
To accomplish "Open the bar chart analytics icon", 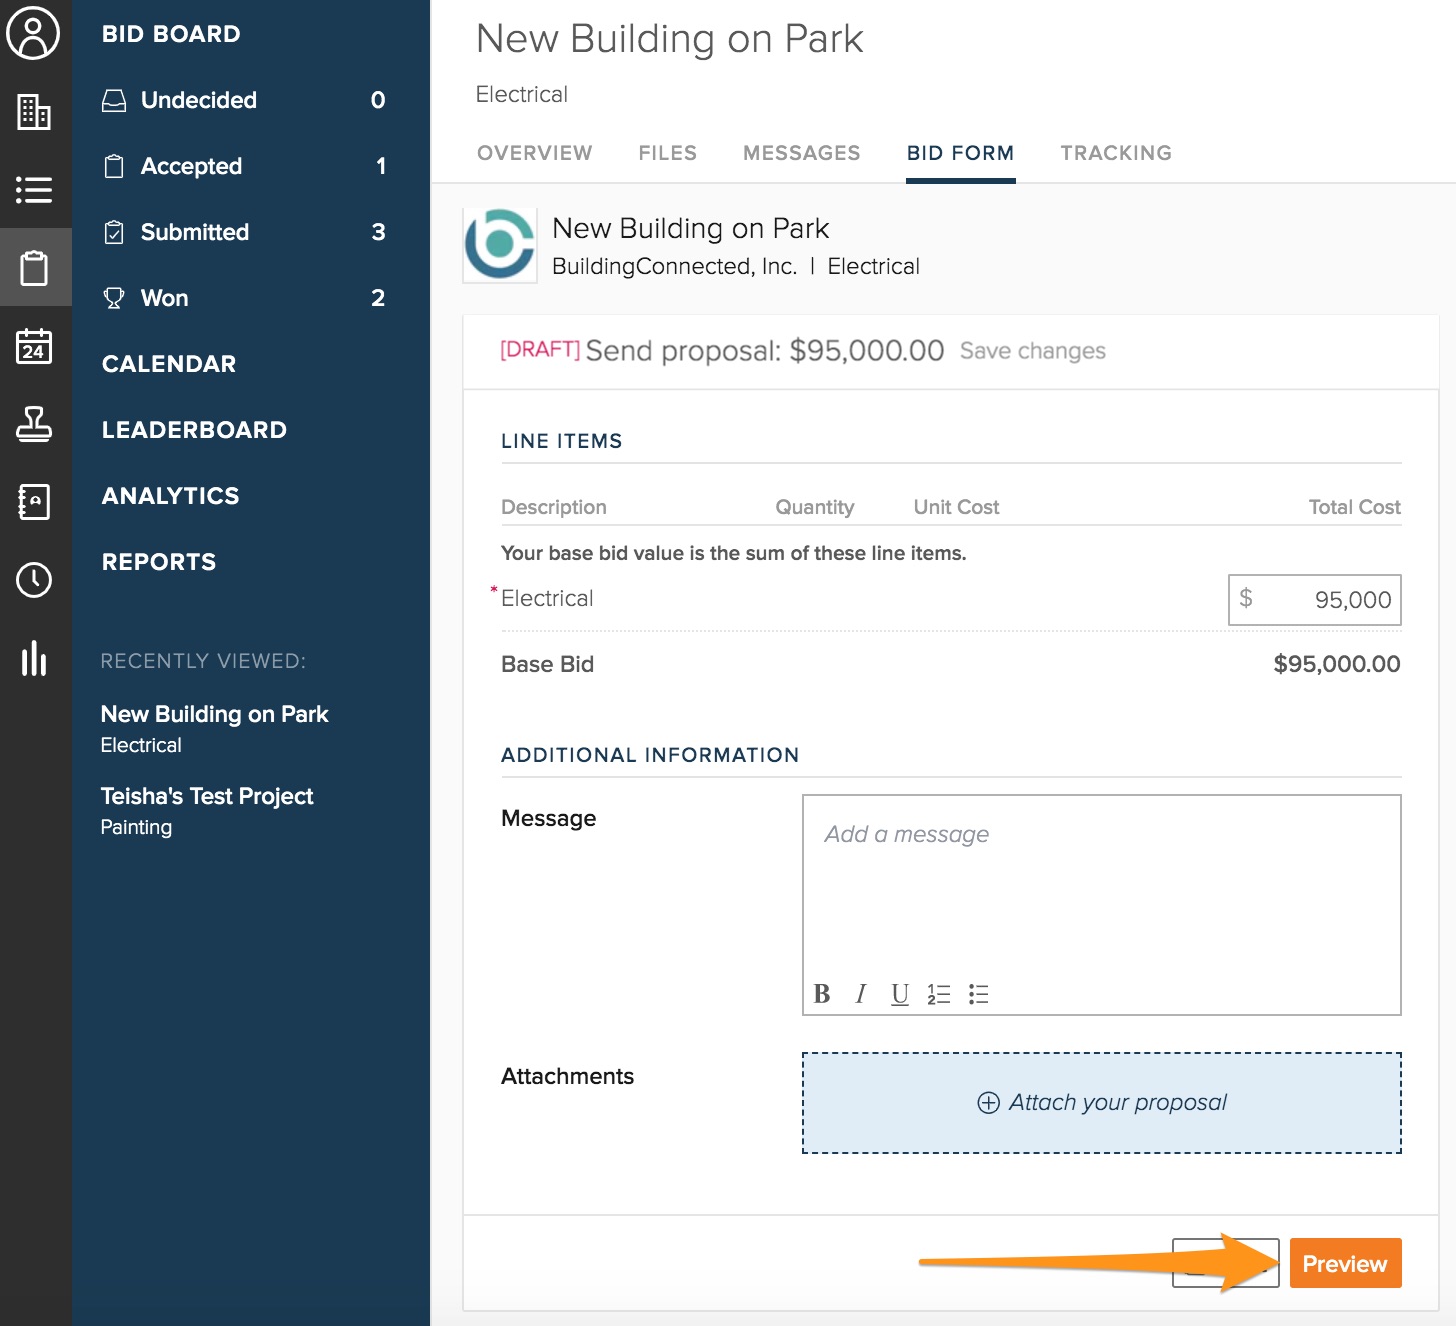I will (34, 658).
